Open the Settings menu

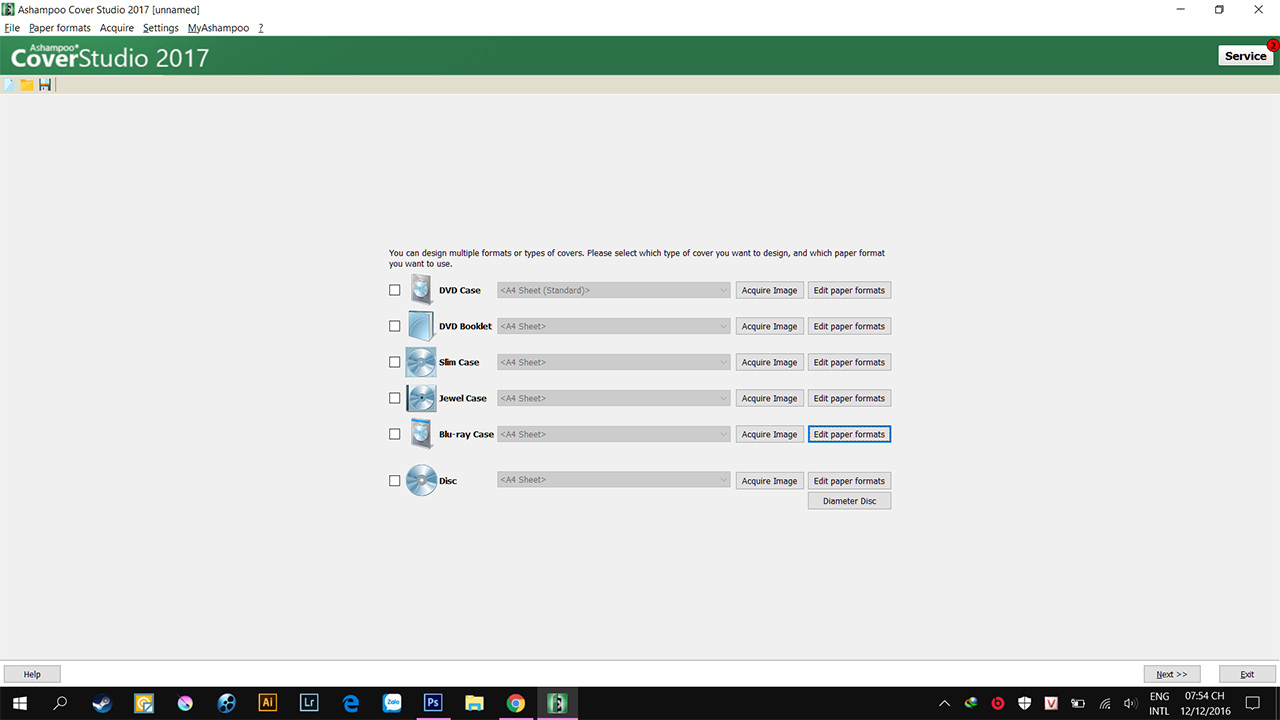pyautogui.click(x=161, y=28)
